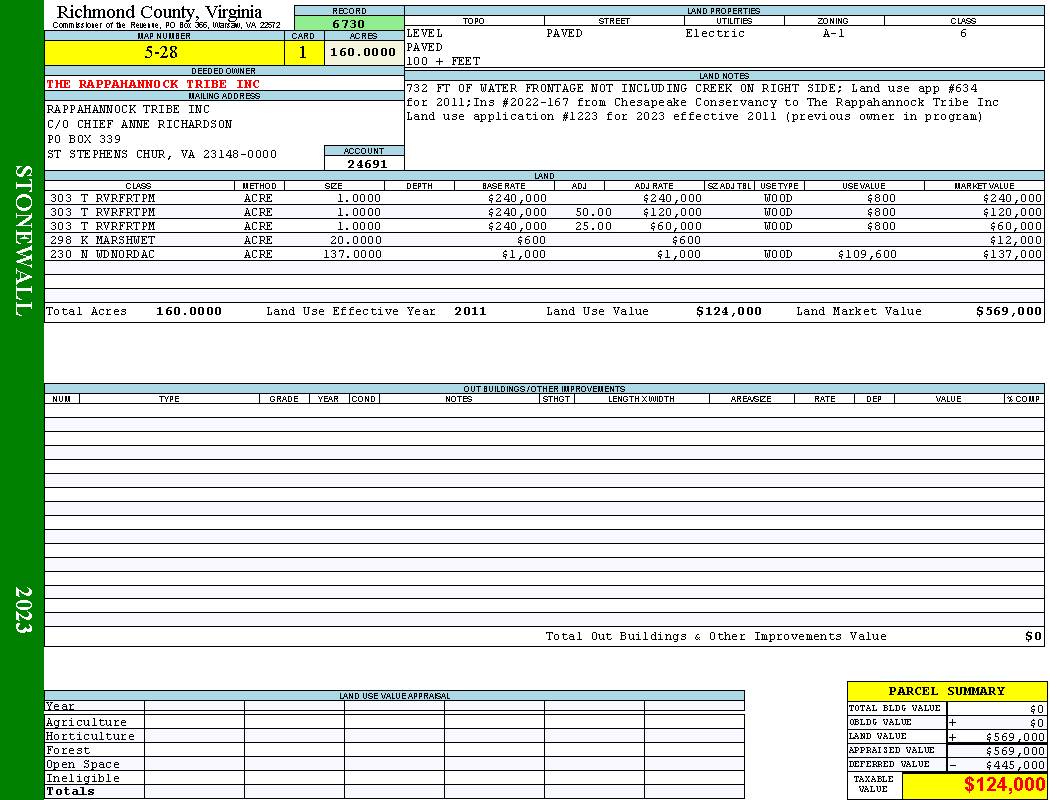Click the Forest row label
1050x800 pixels.
[x=68, y=750]
